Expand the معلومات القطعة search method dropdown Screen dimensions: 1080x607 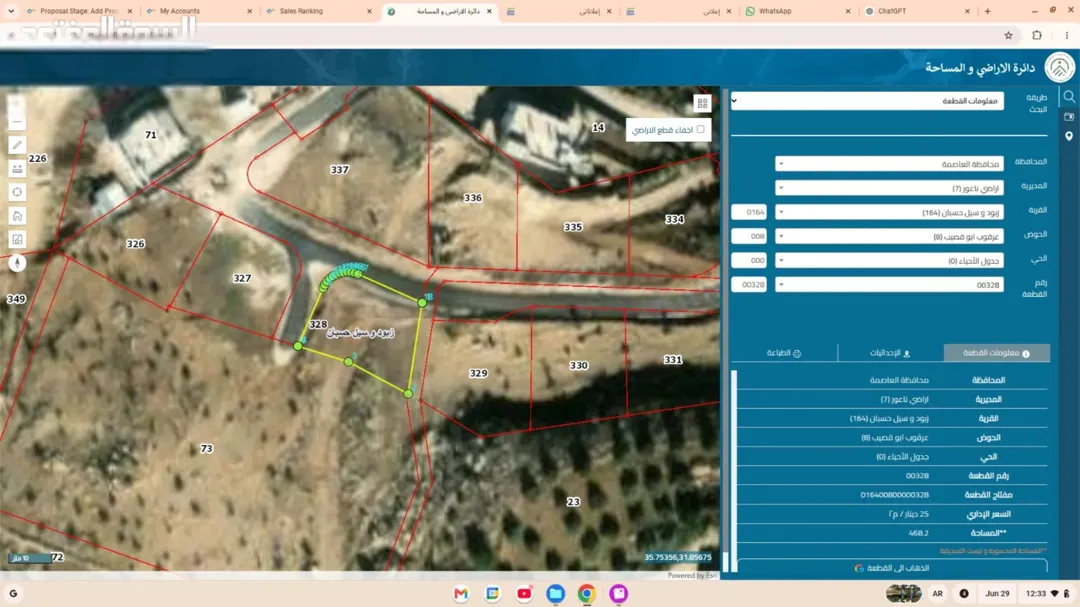pyautogui.click(x=867, y=101)
